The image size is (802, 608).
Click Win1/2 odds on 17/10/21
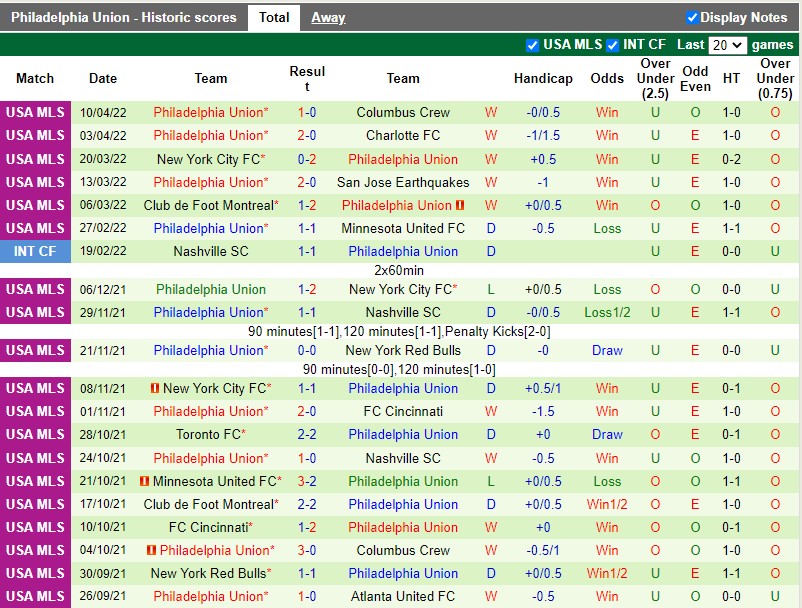pos(607,505)
